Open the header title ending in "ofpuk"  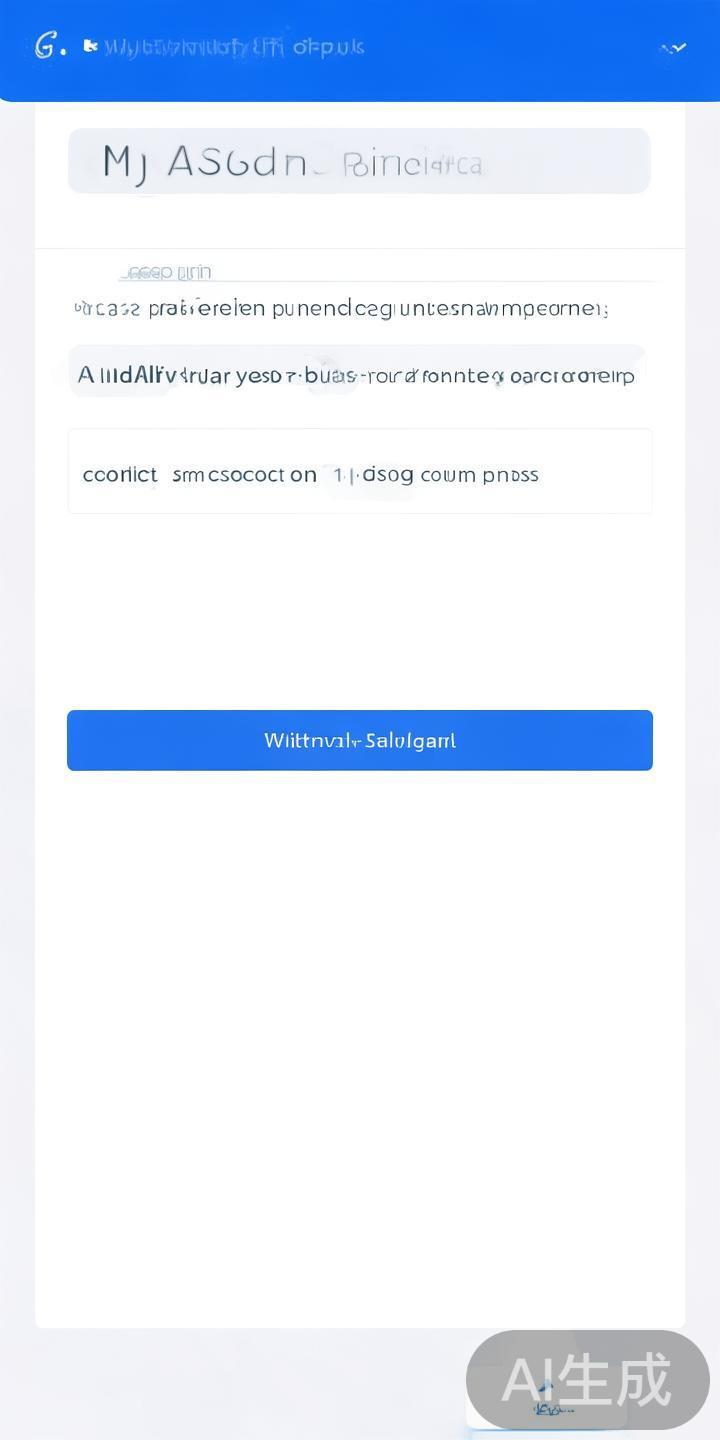click(235, 47)
